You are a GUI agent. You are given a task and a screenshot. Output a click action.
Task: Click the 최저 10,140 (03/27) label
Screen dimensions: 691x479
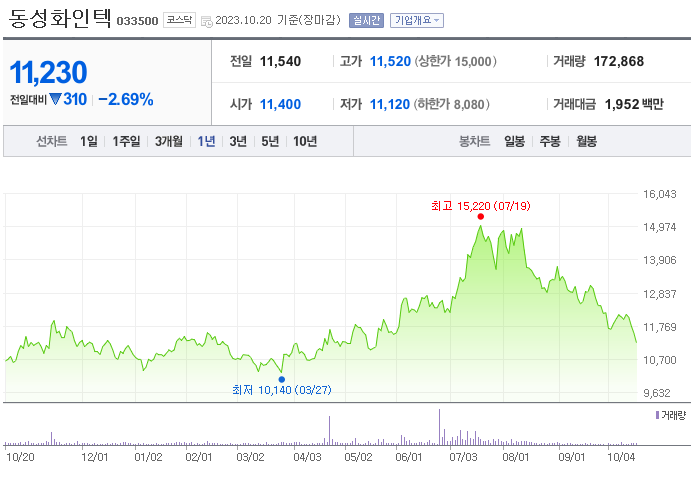[x=282, y=390]
